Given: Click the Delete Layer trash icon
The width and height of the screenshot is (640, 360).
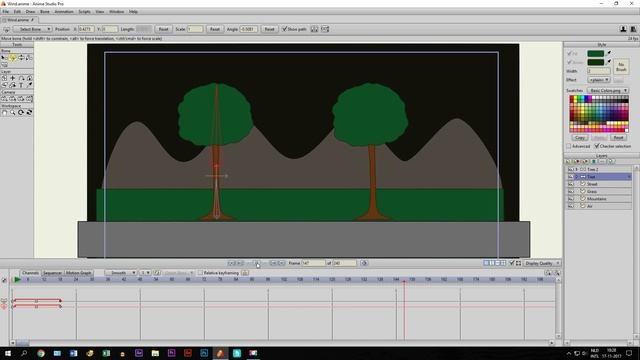Looking at the screenshot, I should pyautogui.click(x=593, y=162).
